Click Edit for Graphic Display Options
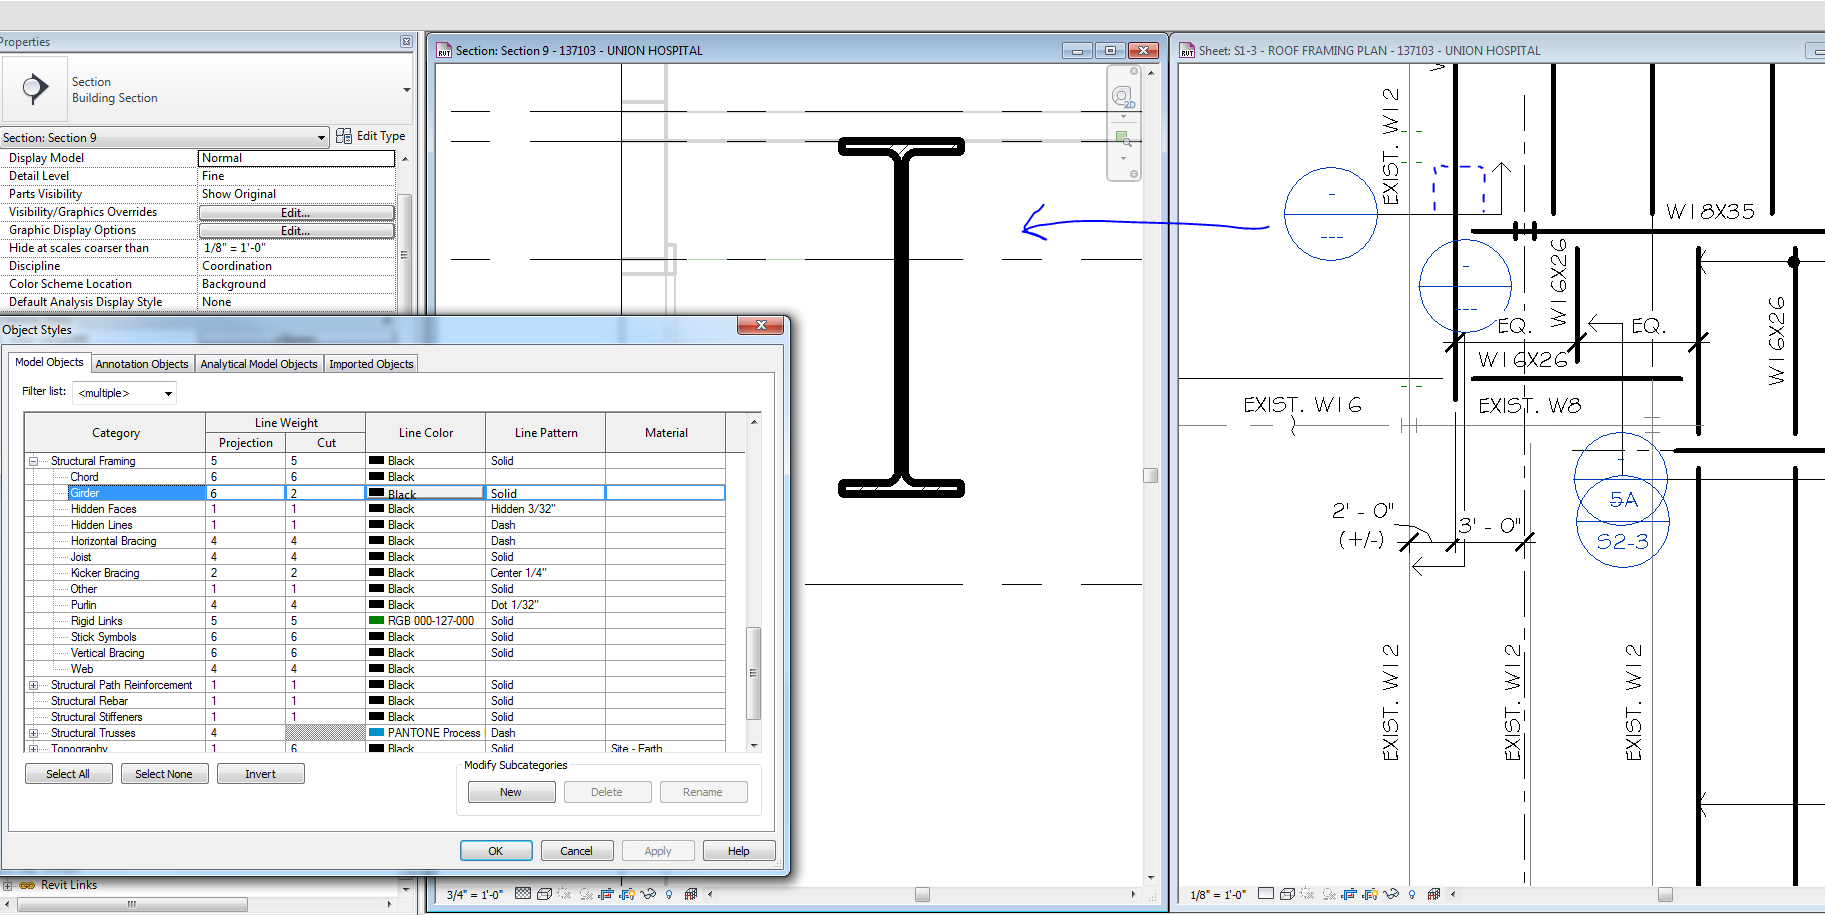Image resolution: width=1825 pixels, height=915 pixels. 296,230
